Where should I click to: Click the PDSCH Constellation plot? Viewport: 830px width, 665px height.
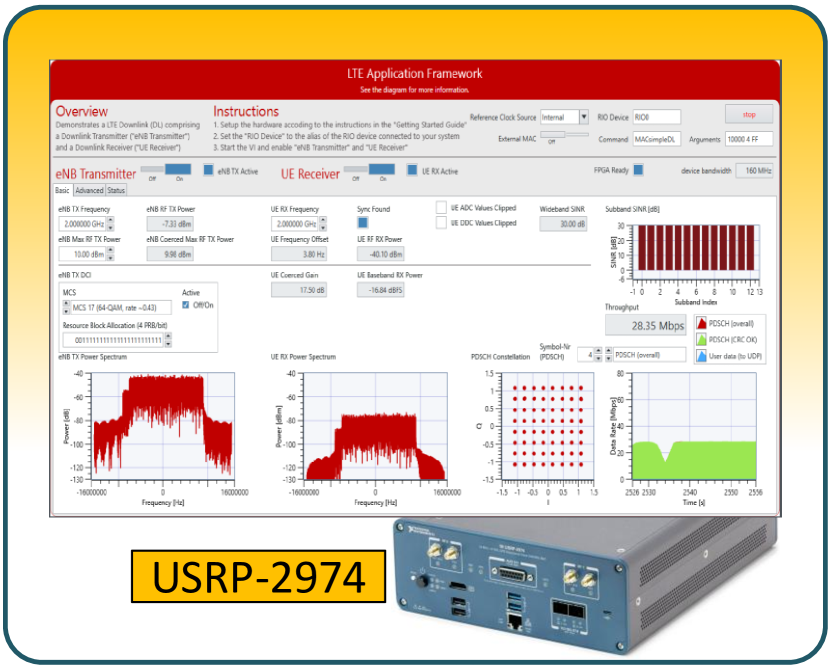[548, 426]
